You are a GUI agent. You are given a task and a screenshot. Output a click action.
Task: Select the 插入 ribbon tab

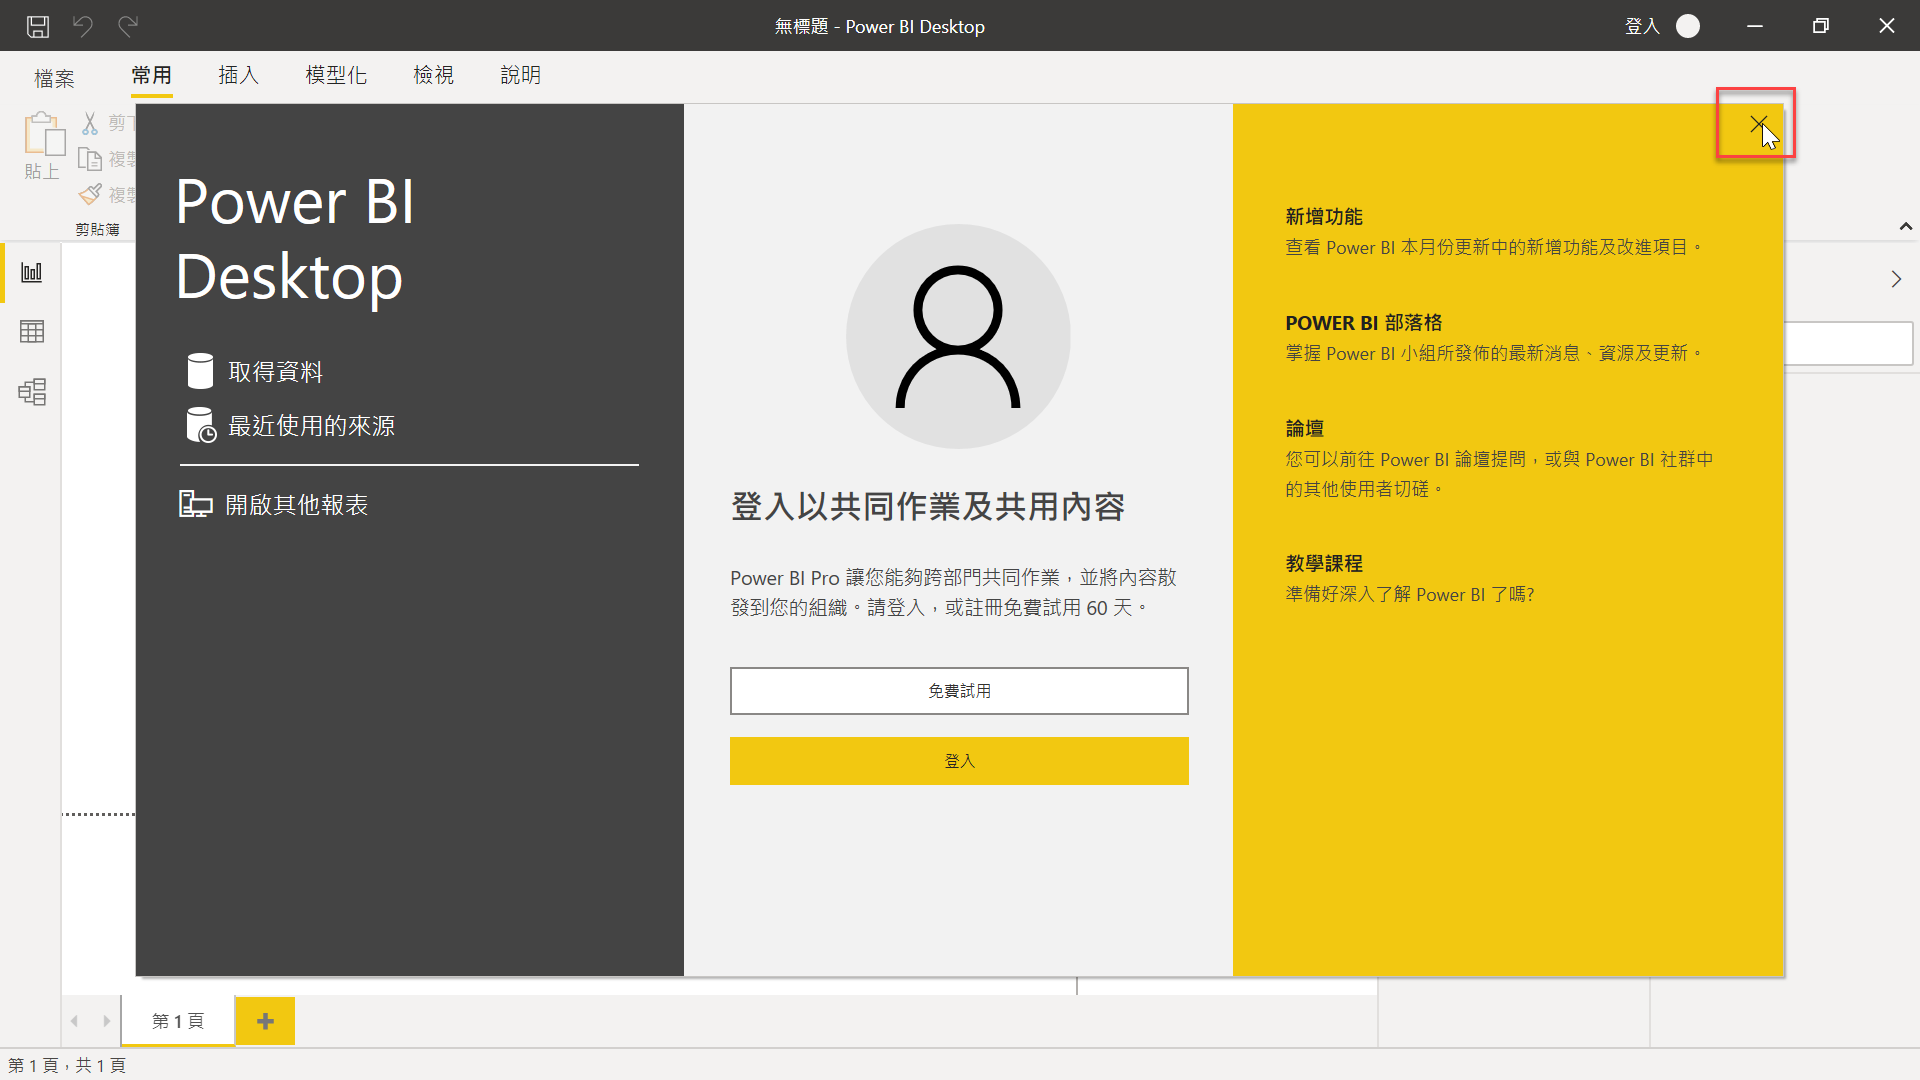pos(239,75)
